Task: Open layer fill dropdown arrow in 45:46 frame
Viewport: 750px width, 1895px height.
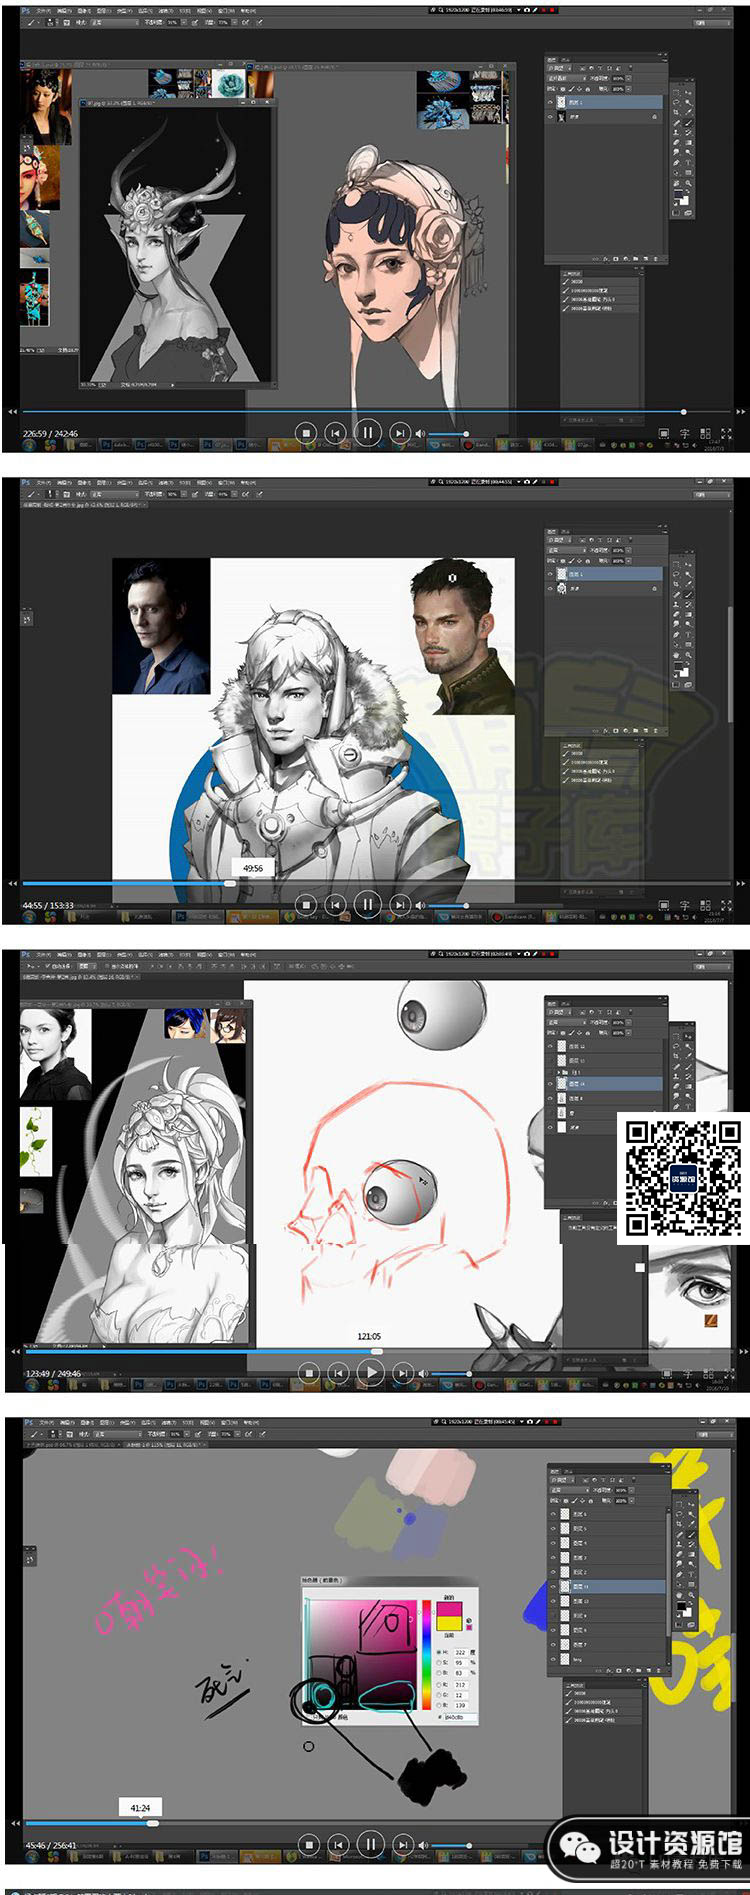Action: click(x=632, y=1501)
